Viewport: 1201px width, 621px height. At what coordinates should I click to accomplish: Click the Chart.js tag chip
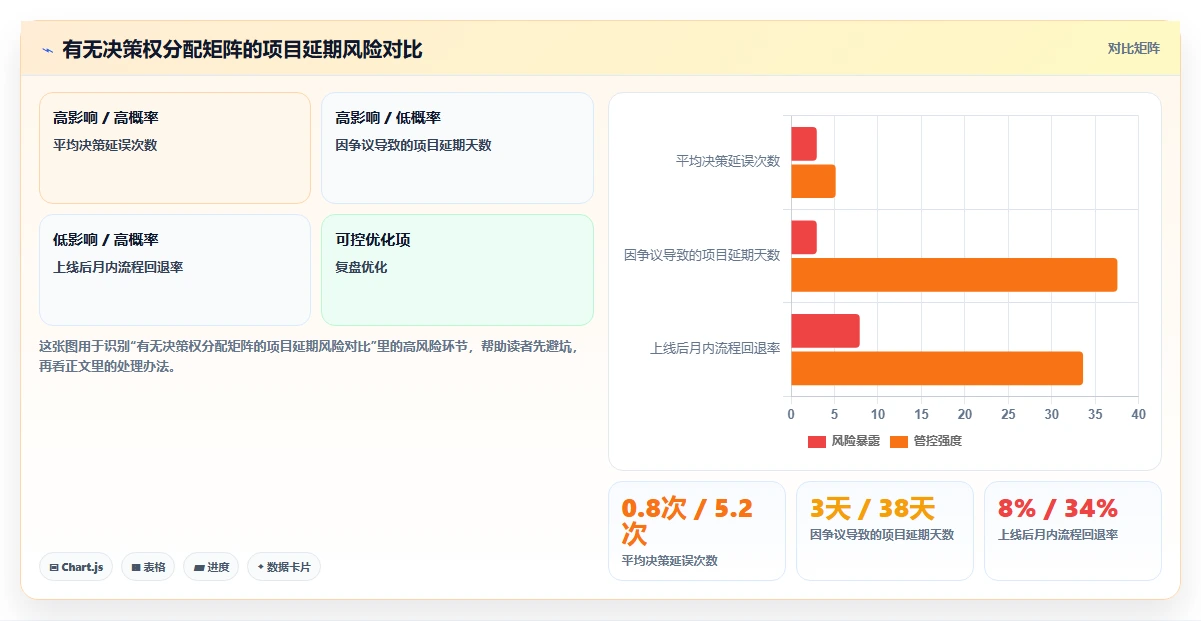tap(76, 567)
